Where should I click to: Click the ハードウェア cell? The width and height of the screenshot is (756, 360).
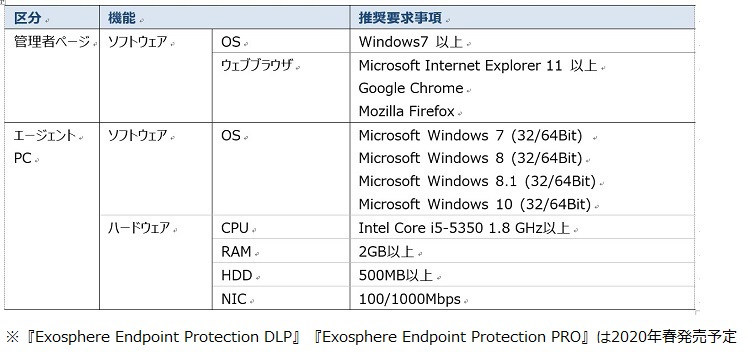coord(156,262)
